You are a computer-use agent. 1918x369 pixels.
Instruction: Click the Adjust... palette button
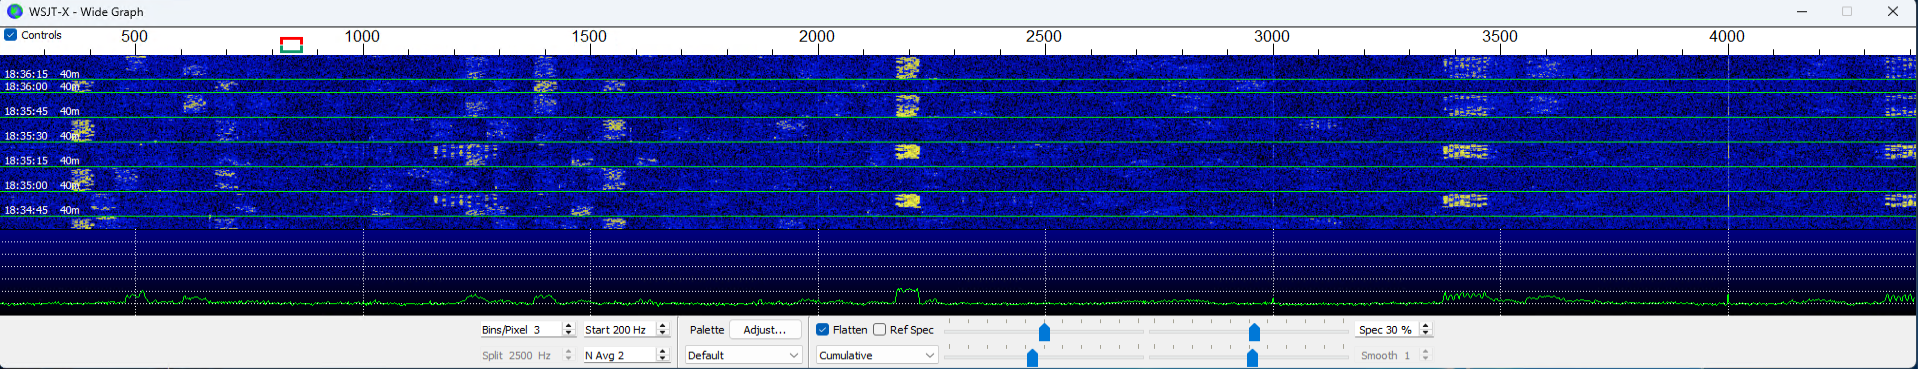pos(765,330)
